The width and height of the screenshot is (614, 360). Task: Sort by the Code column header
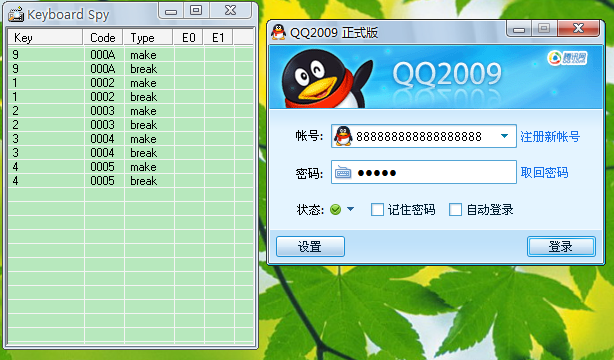(x=103, y=38)
